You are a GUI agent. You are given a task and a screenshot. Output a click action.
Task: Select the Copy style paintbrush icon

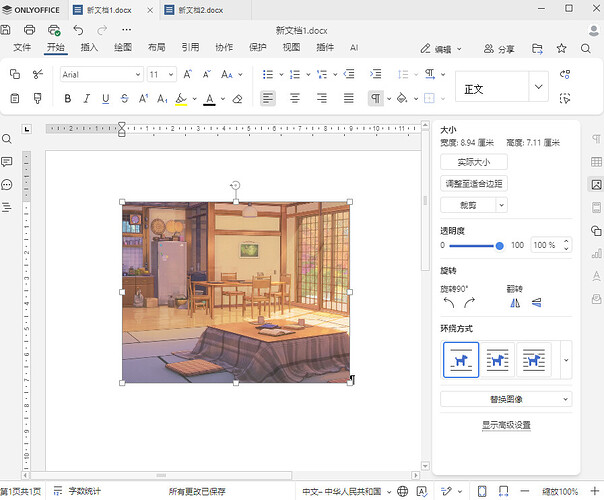pyautogui.click(x=37, y=99)
